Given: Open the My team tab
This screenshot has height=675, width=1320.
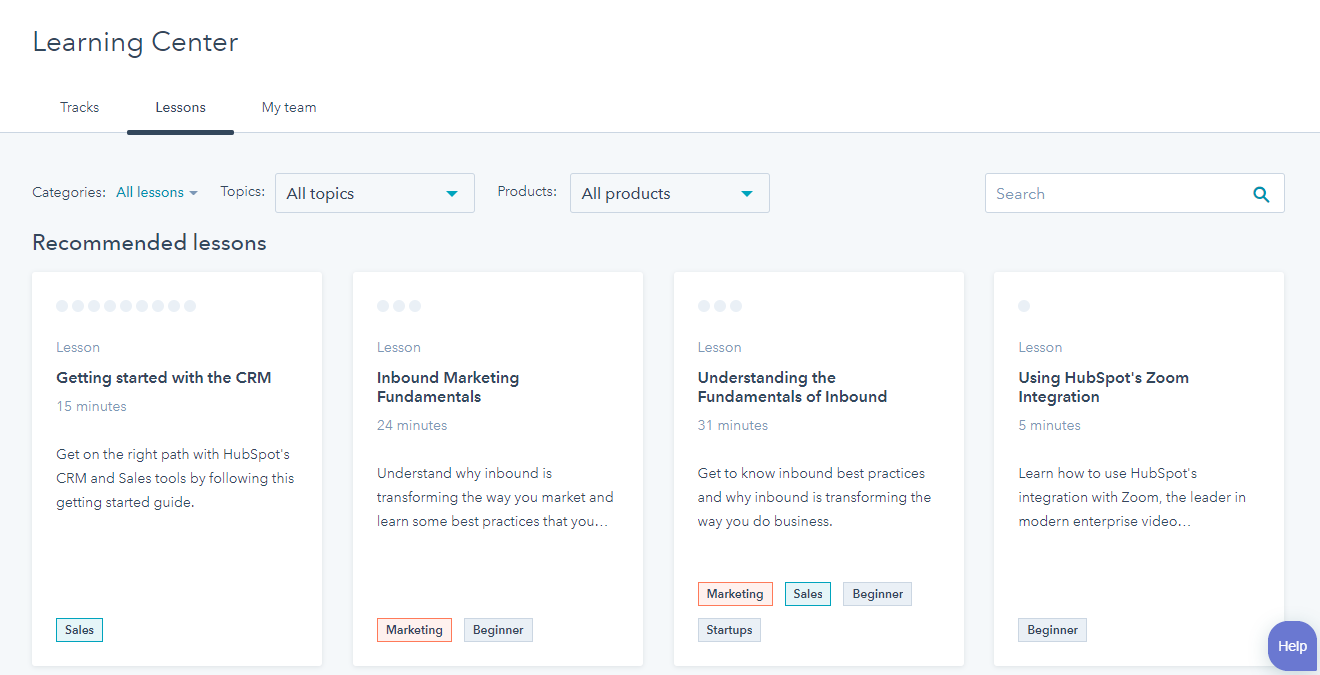Looking at the screenshot, I should click(x=289, y=107).
